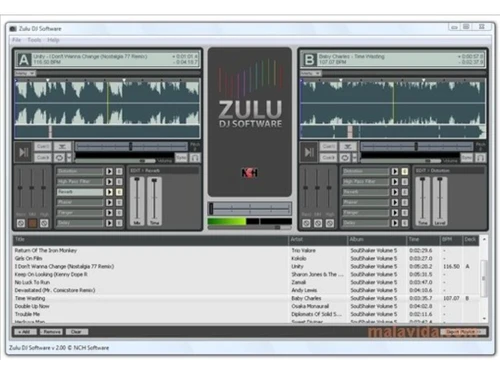Image resolution: width=500 pixels, height=375 pixels.
Task: Open the Flanger edit button on deck B
Action: tap(405, 213)
